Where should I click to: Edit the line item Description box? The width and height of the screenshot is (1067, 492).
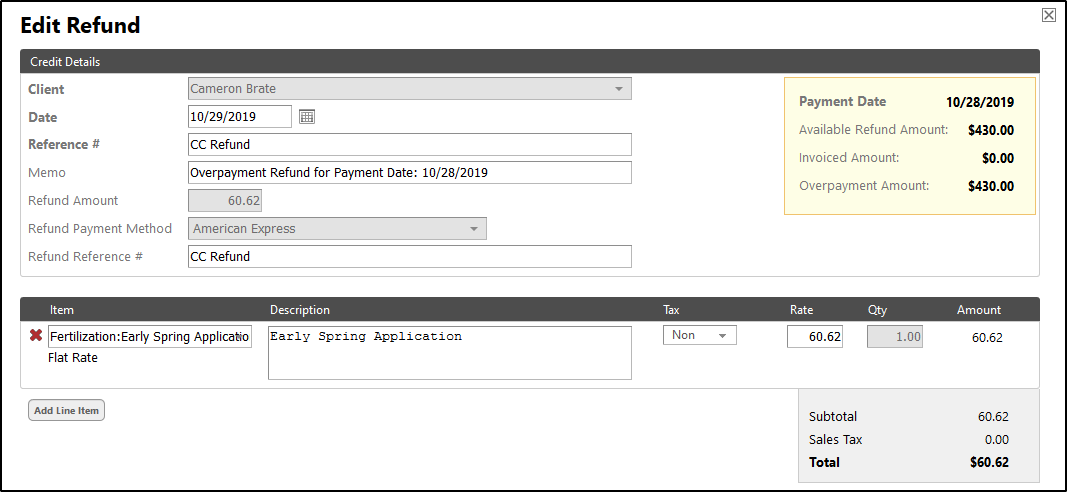[x=450, y=353]
